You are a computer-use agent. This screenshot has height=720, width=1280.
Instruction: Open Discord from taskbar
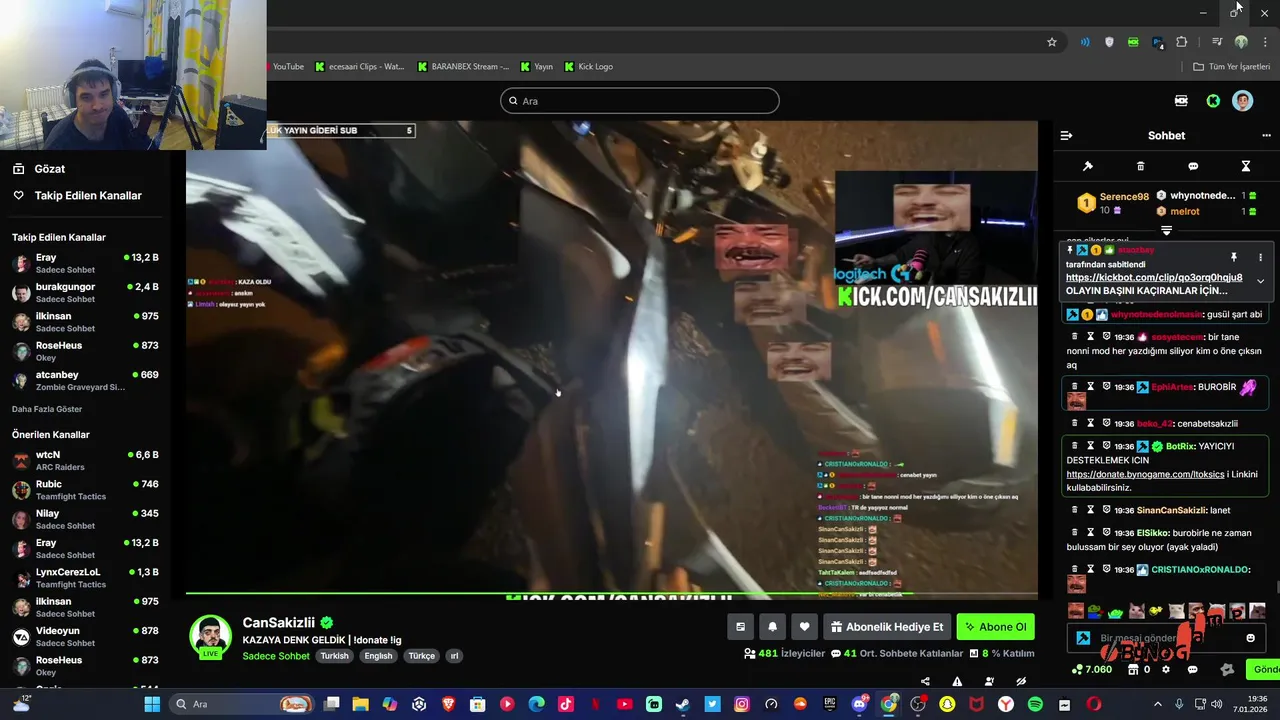click(859, 704)
